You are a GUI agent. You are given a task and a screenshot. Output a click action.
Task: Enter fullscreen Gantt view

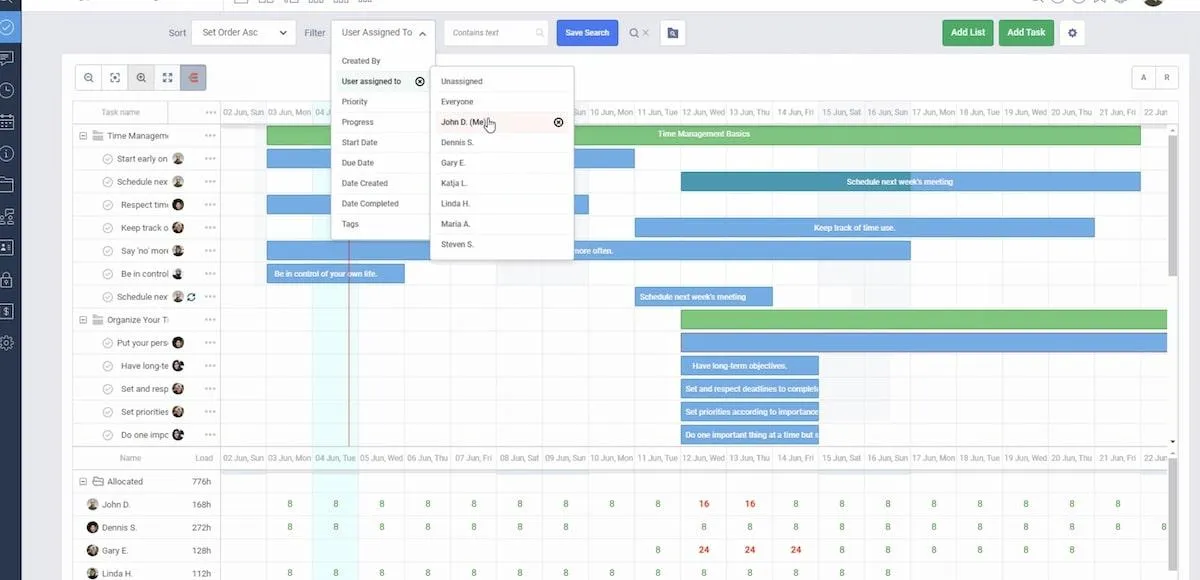coord(167,78)
